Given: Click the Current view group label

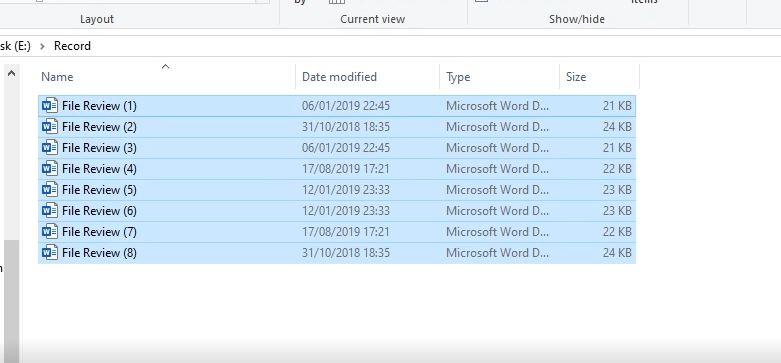Looking at the screenshot, I should [373, 19].
